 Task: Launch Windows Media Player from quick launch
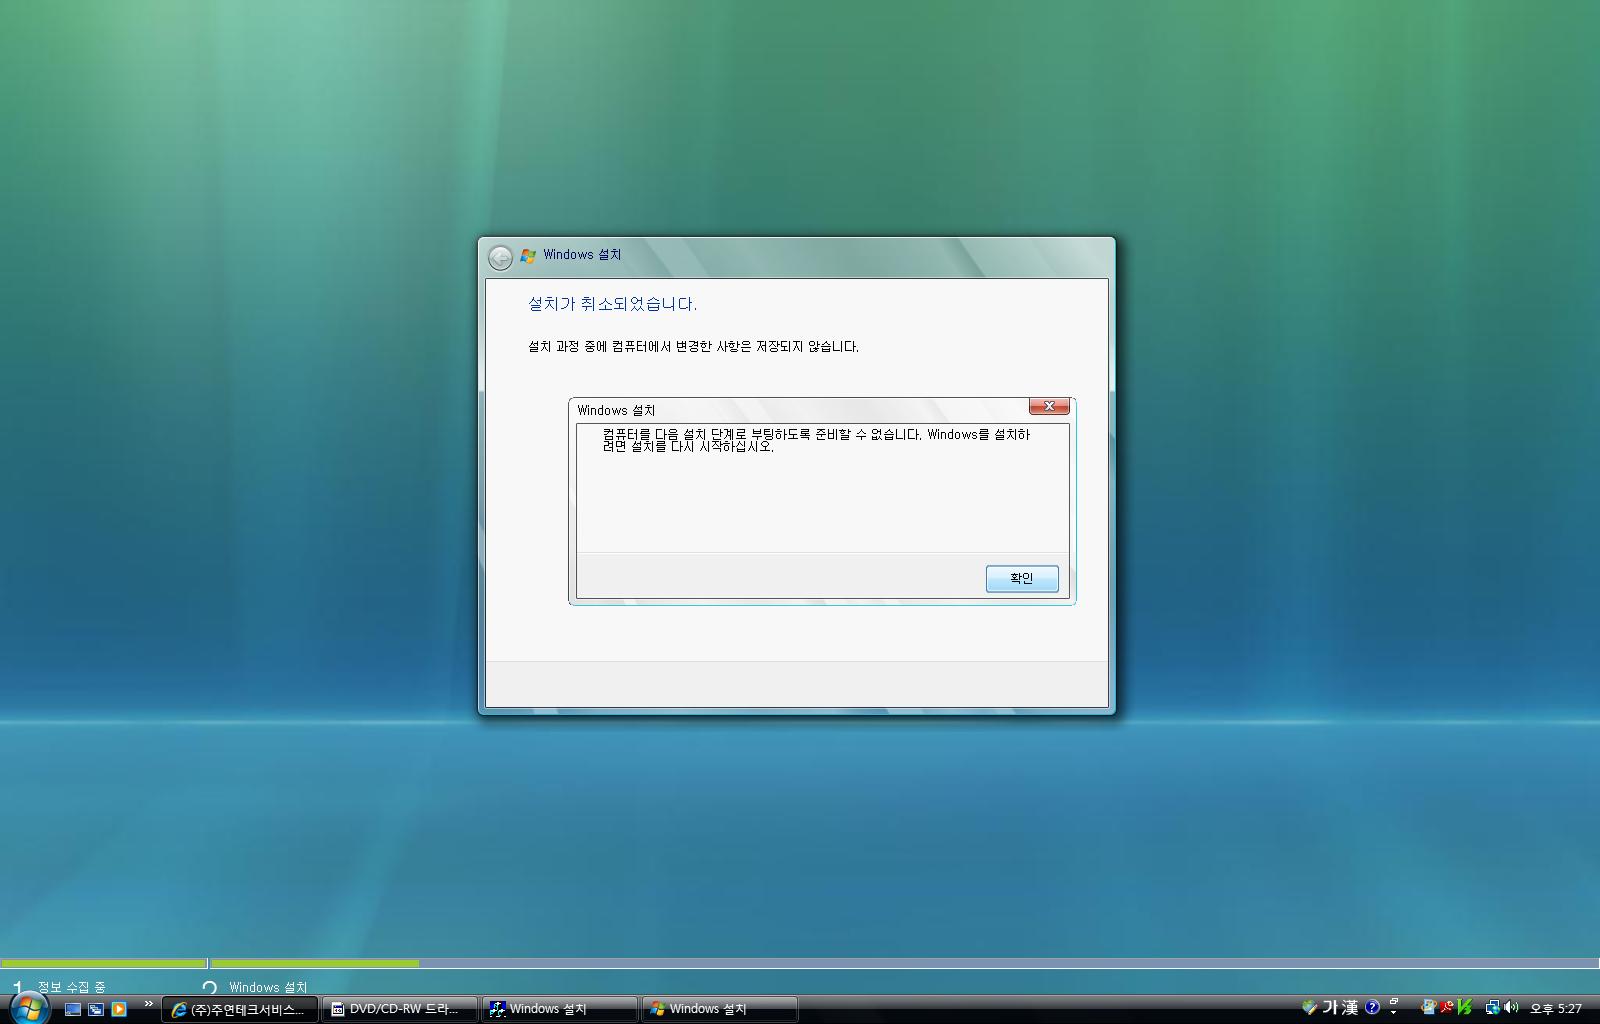[x=119, y=1009]
